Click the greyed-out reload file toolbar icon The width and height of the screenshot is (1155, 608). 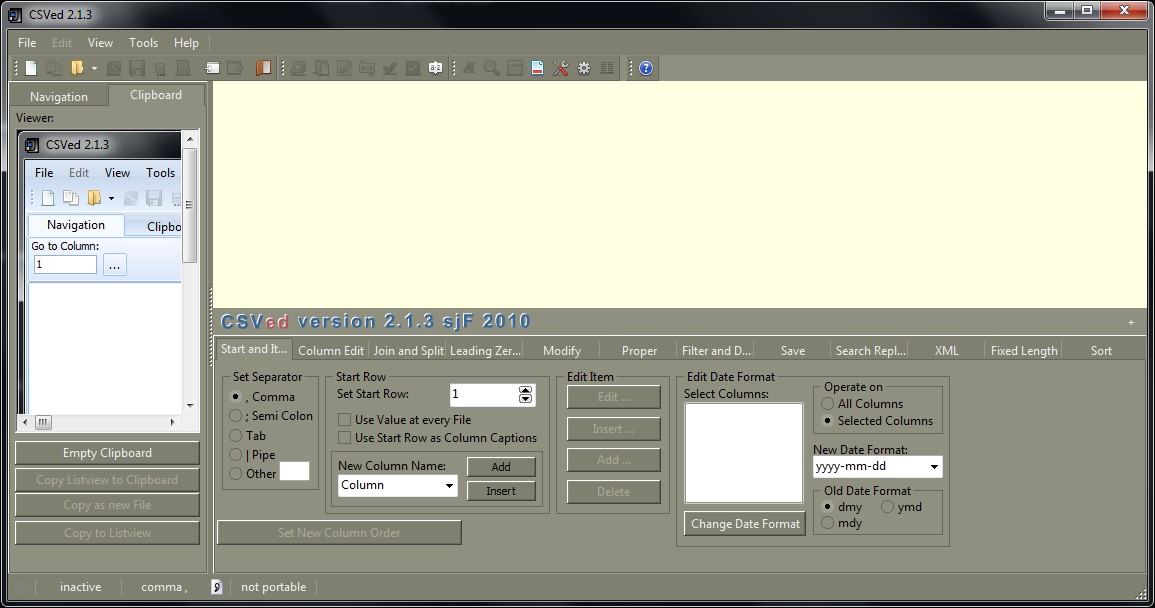113,69
